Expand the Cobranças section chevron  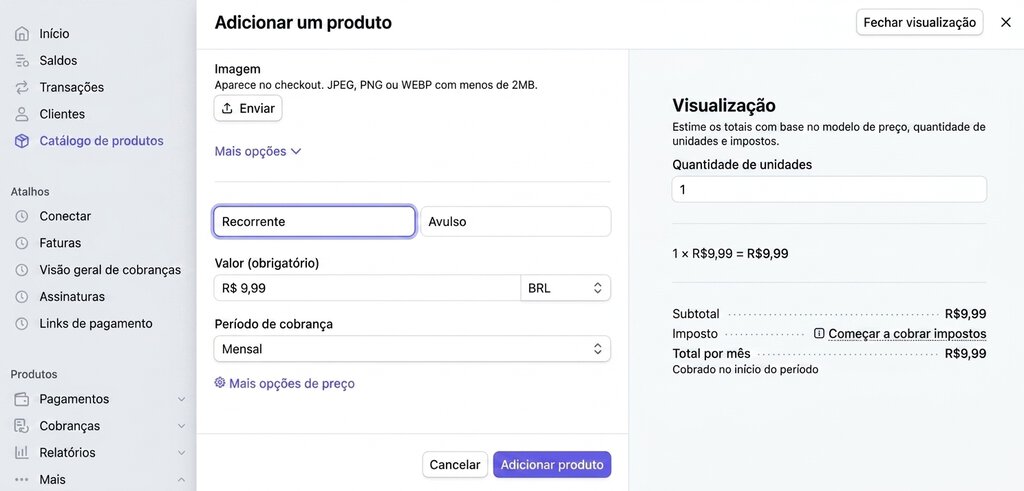click(182, 426)
